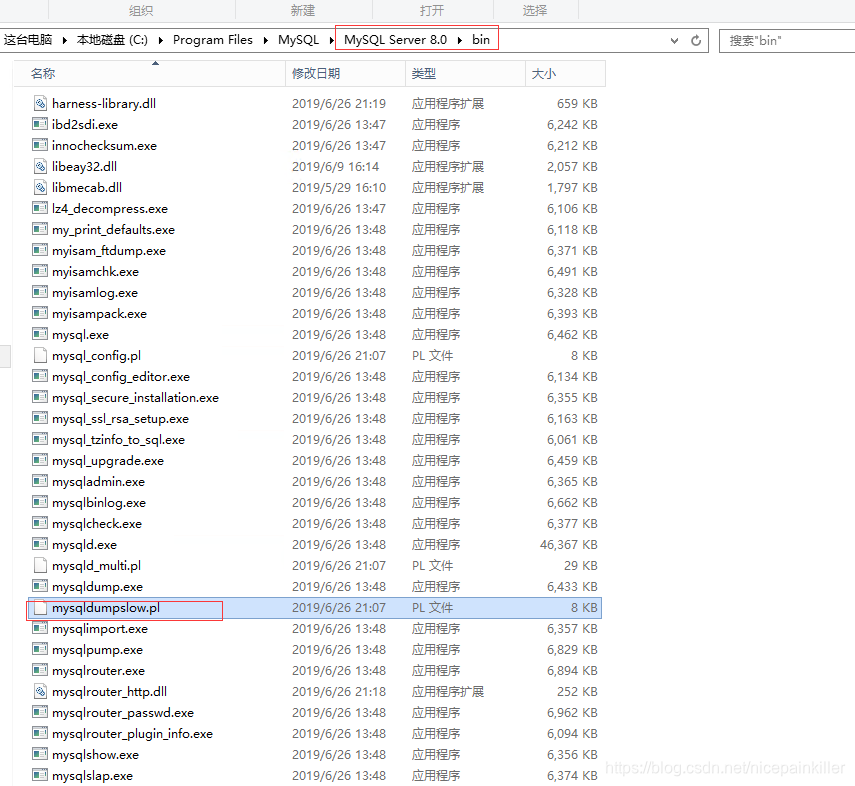Navigate to MySQL Server 8.0 breadcrumb
This screenshot has width=855, height=786.
[x=395, y=40]
